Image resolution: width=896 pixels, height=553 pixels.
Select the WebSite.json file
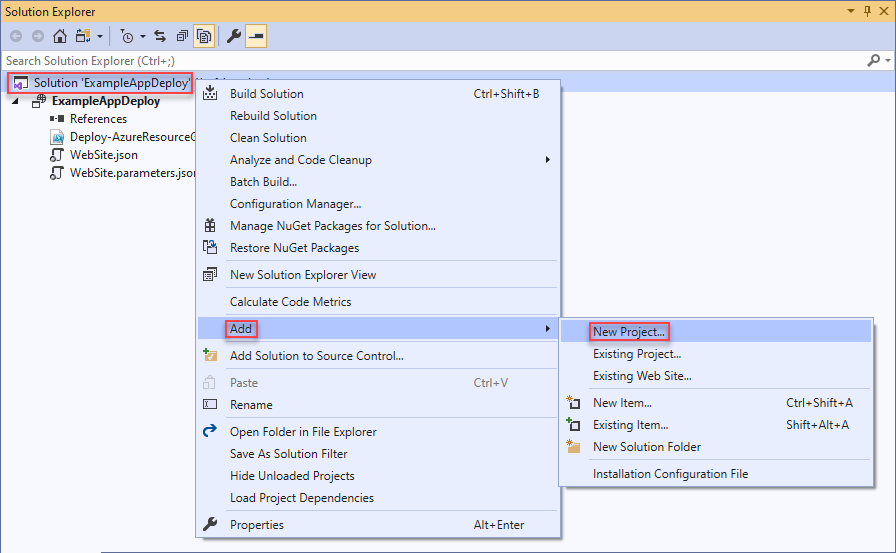pyautogui.click(x=103, y=155)
